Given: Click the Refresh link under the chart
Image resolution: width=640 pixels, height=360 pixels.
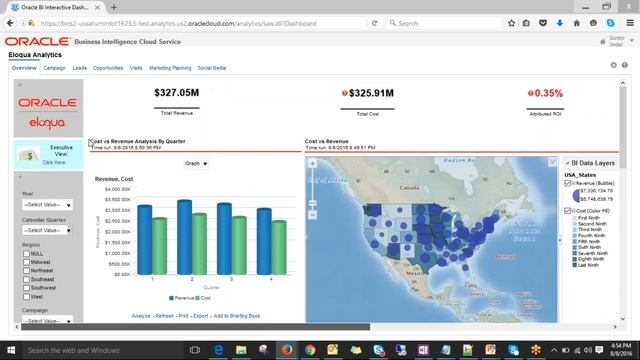Looking at the screenshot, I should click(x=164, y=316).
